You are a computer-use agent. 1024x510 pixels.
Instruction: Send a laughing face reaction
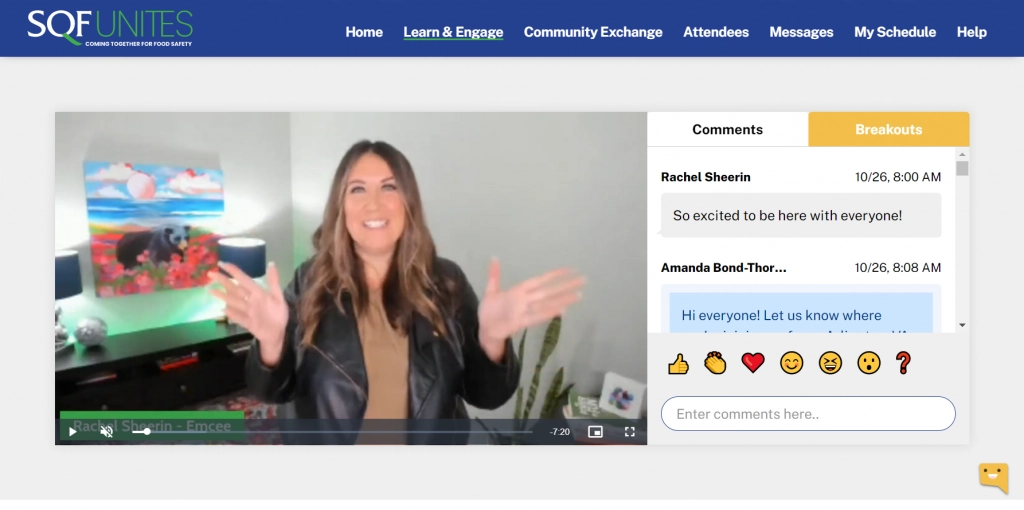coord(830,363)
